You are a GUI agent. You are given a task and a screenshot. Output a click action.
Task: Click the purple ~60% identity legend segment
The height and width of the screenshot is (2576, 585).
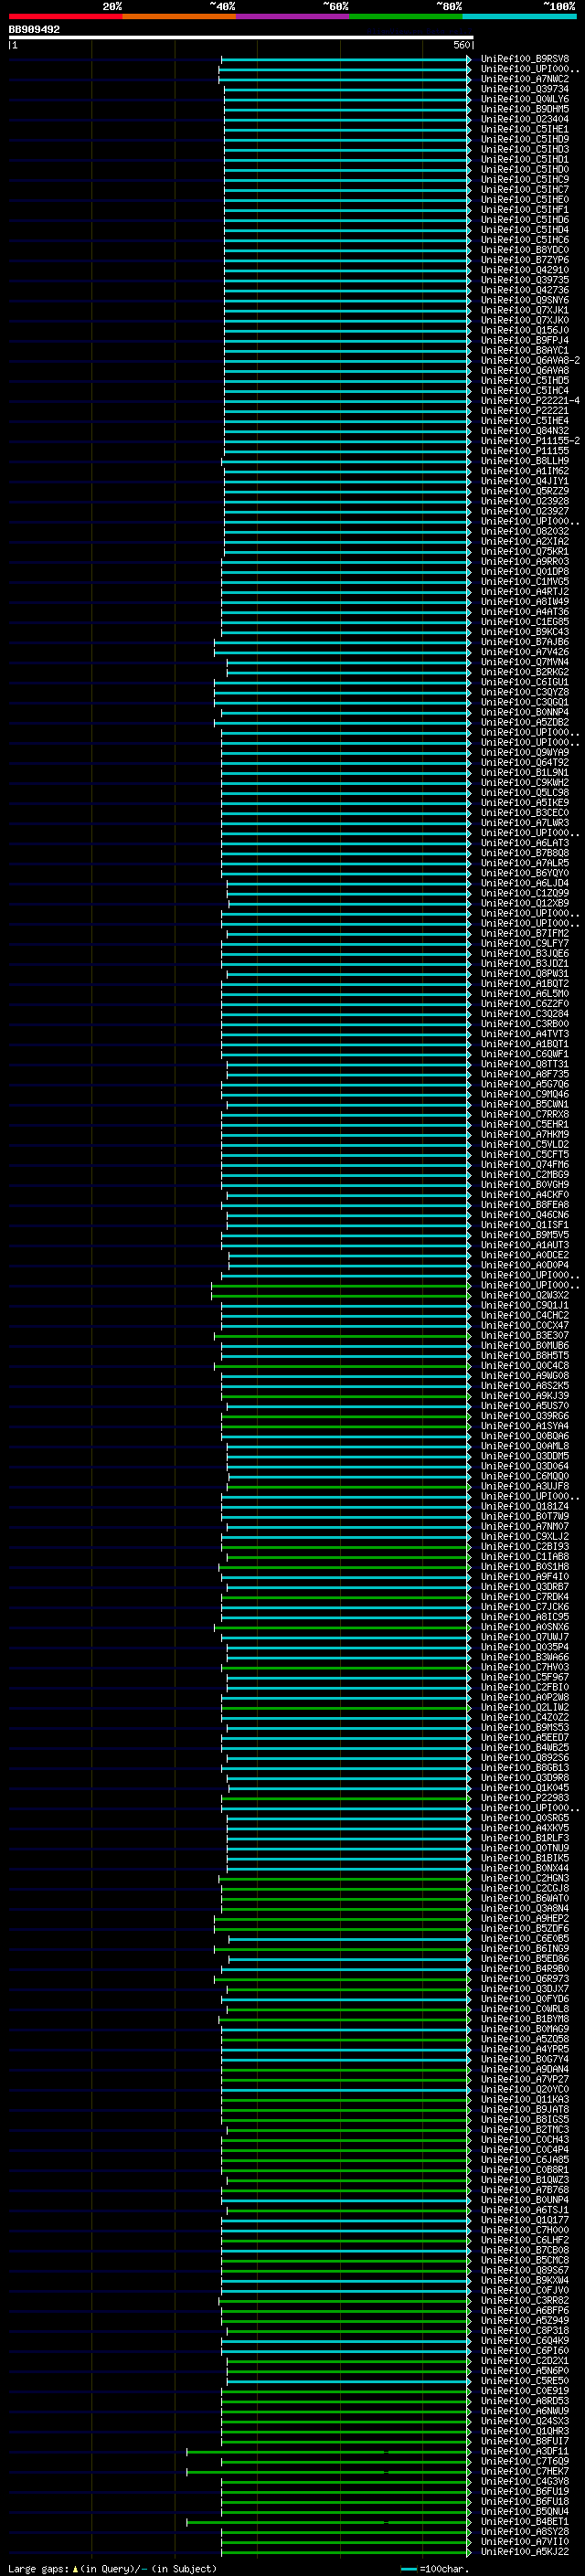[x=292, y=16]
